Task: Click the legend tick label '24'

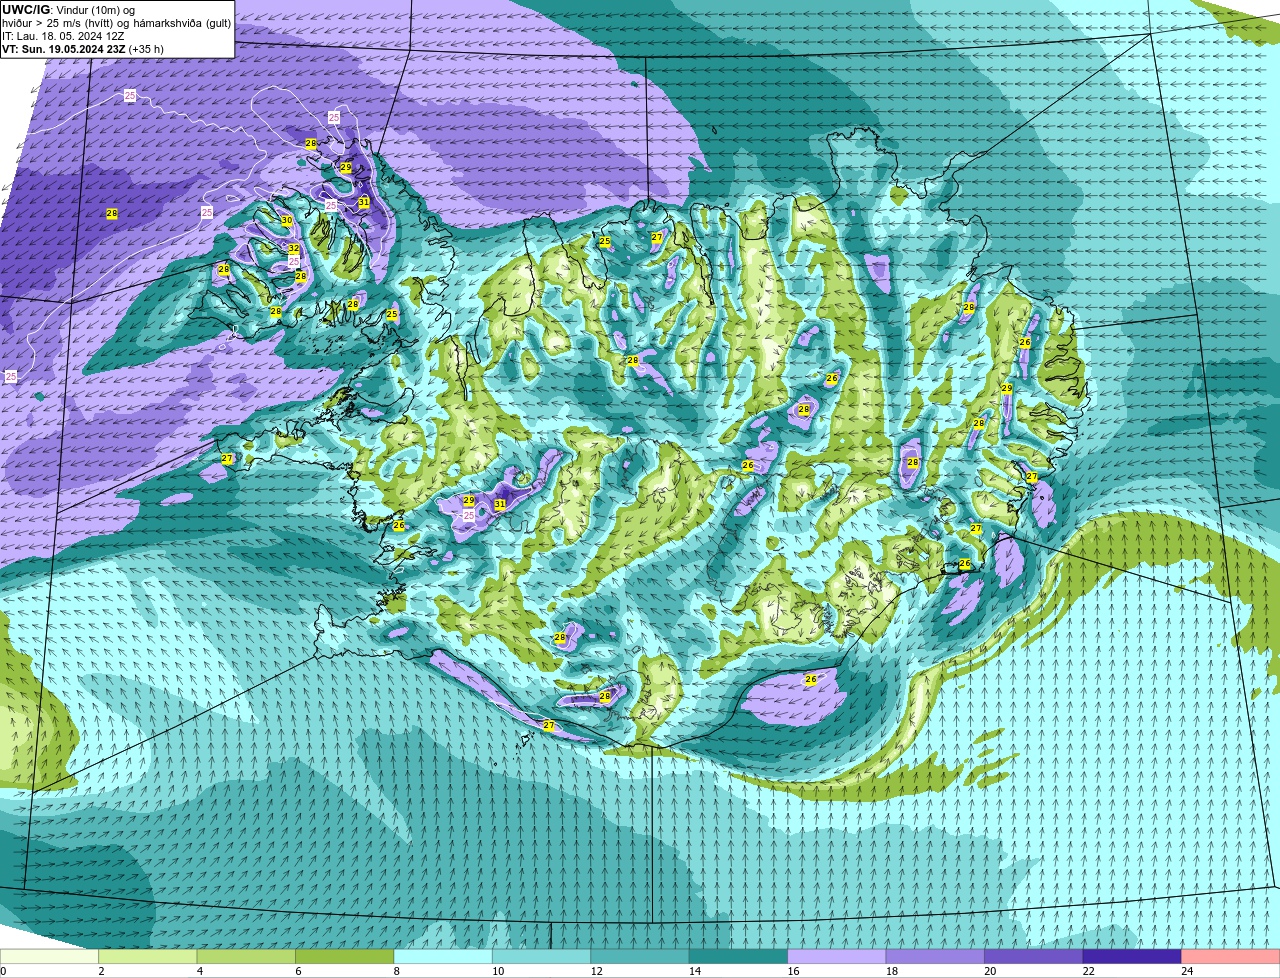Action: pyautogui.click(x=1187, y=971)
